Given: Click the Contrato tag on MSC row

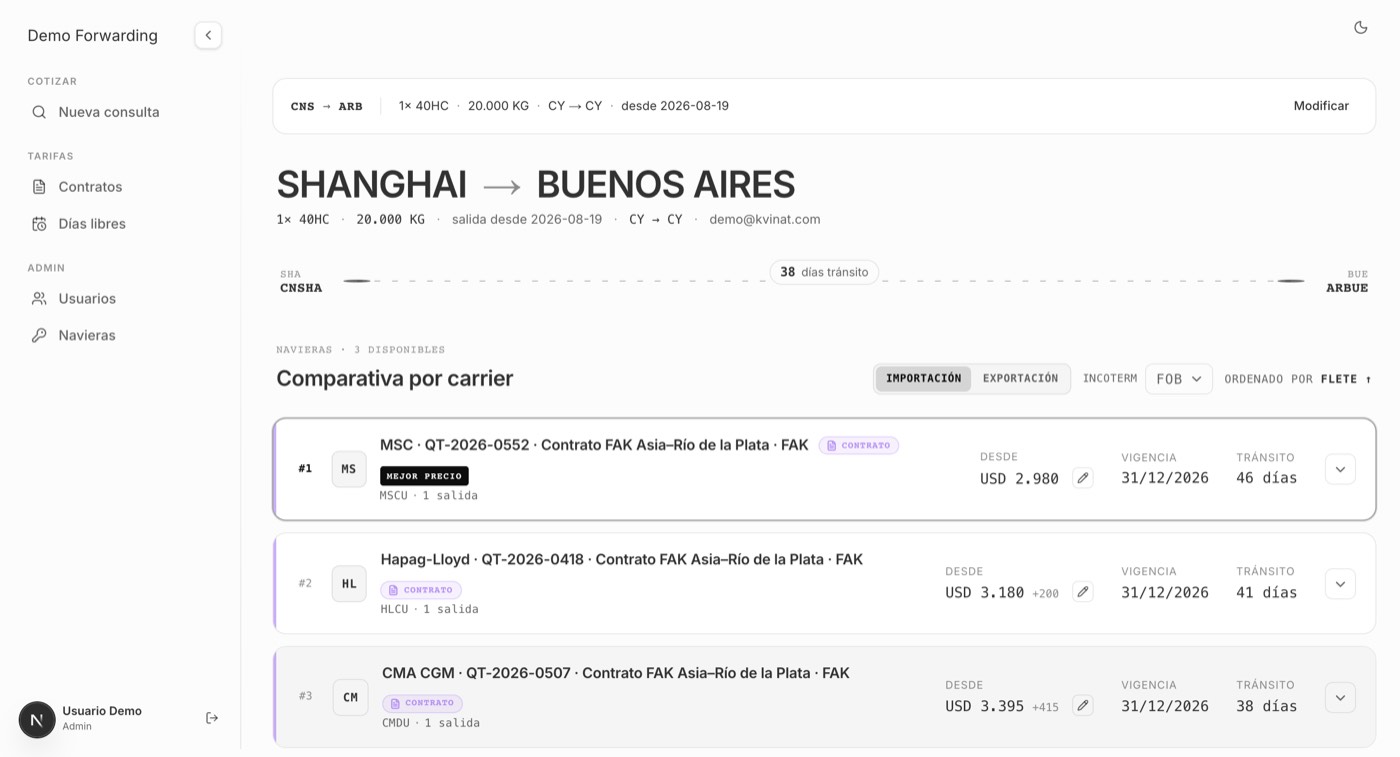Looking at the screenshot, I should point(858,446).
